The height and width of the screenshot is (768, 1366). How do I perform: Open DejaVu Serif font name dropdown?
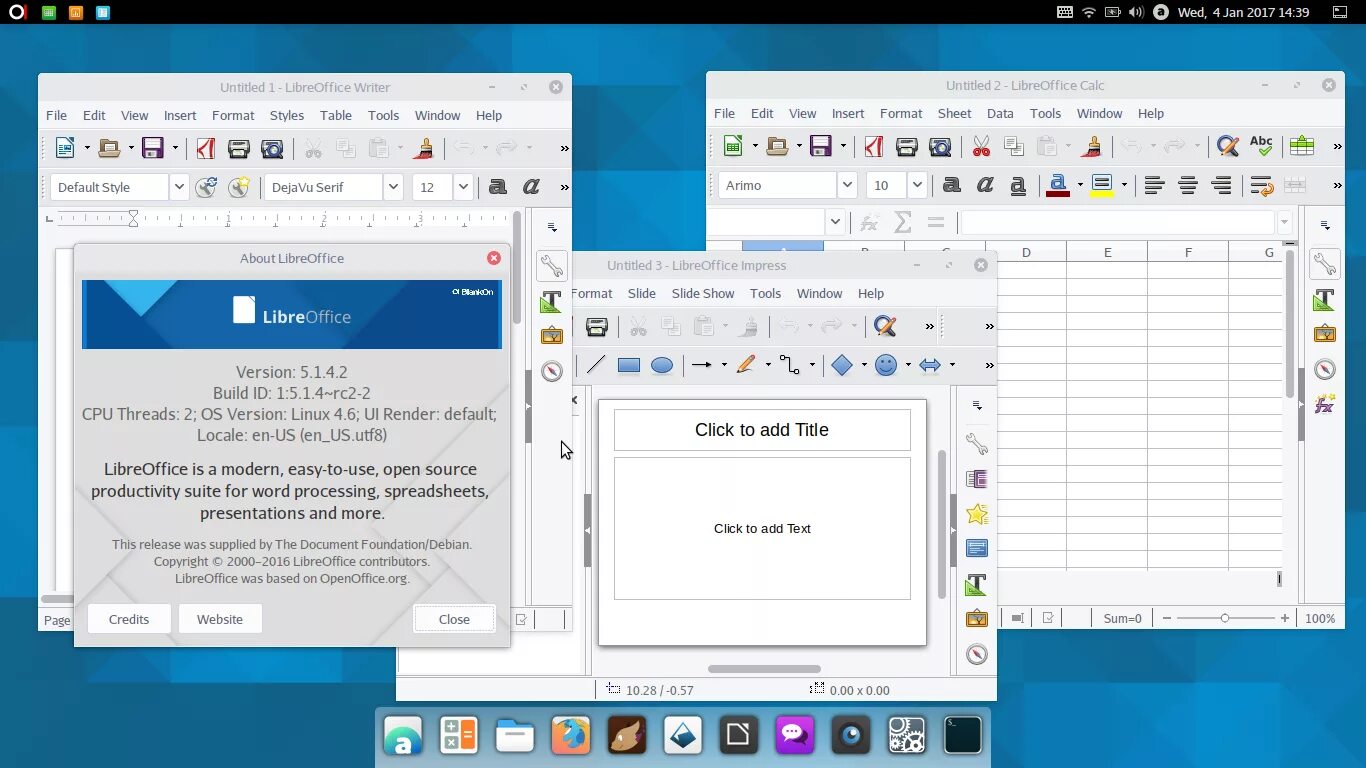[x=393, y=187]
